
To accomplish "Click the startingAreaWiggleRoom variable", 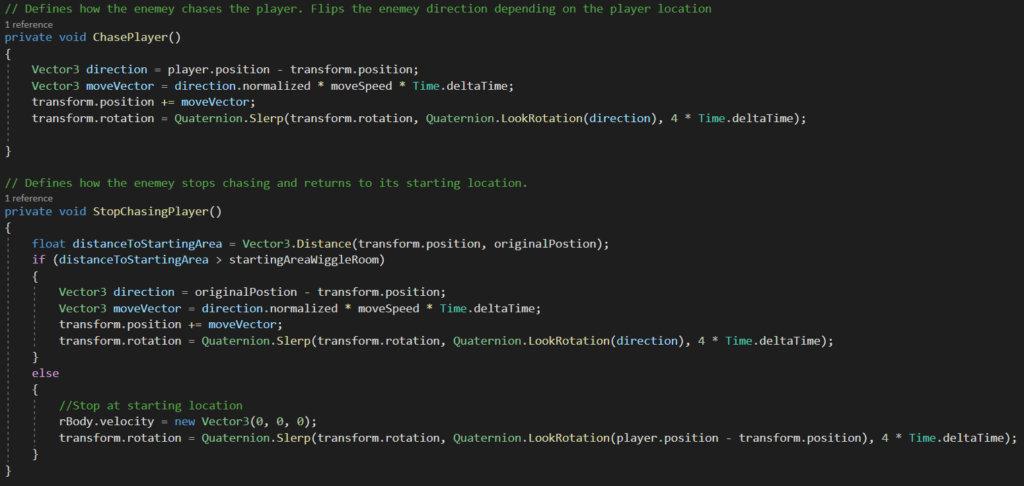I will [306, 260].
